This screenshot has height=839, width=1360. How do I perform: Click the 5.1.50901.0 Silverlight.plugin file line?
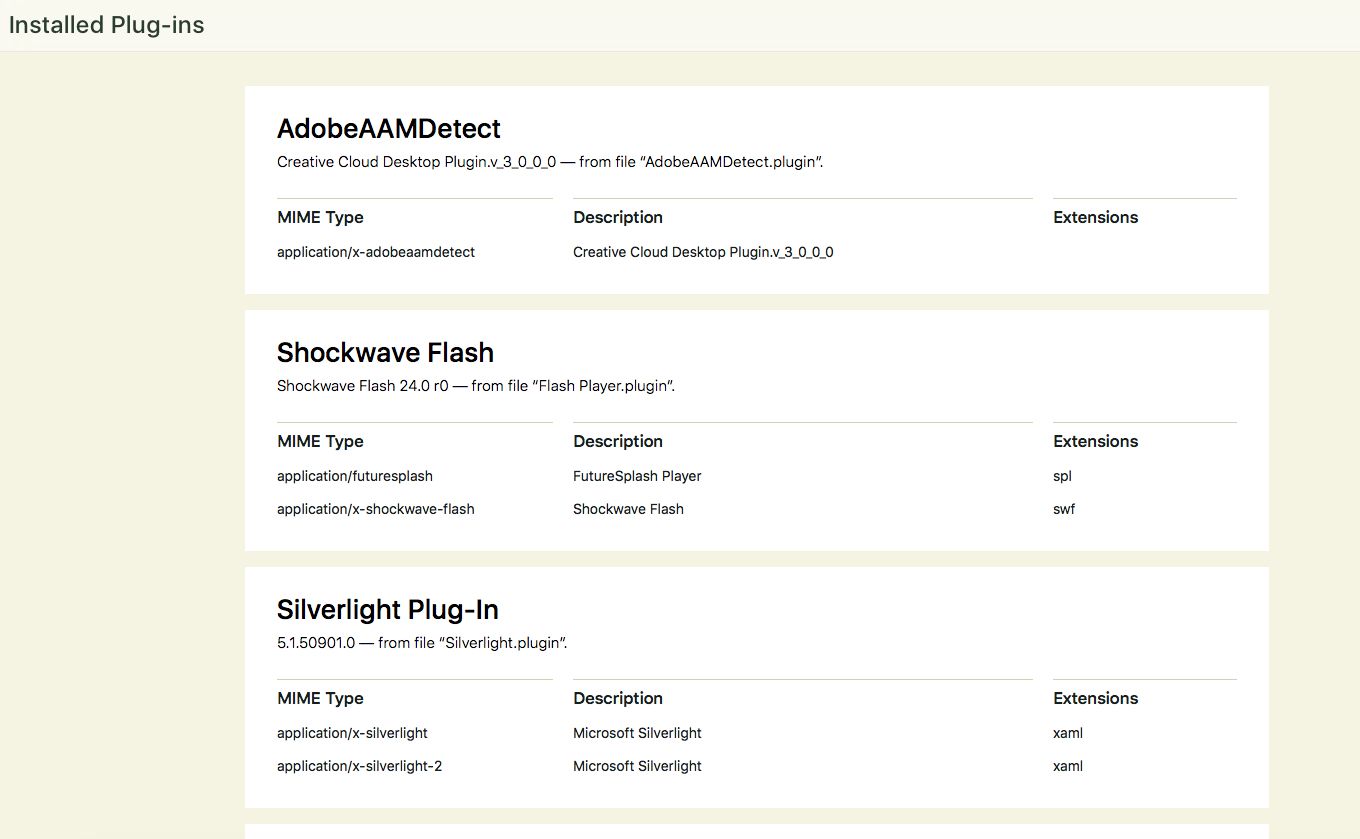(422, 643)
